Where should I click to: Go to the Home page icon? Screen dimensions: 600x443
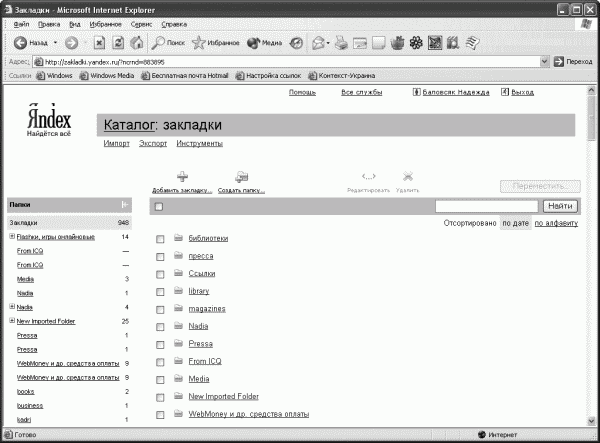137,43
